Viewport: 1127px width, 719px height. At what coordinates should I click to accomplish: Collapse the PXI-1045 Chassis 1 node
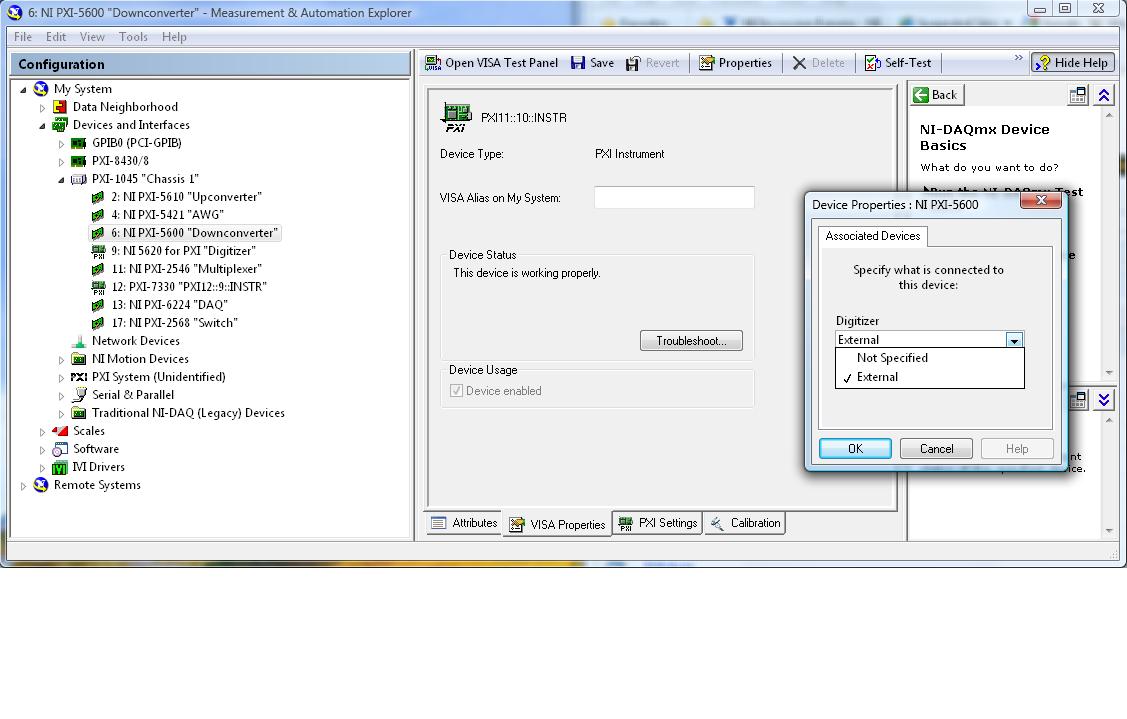coord(61,180)
